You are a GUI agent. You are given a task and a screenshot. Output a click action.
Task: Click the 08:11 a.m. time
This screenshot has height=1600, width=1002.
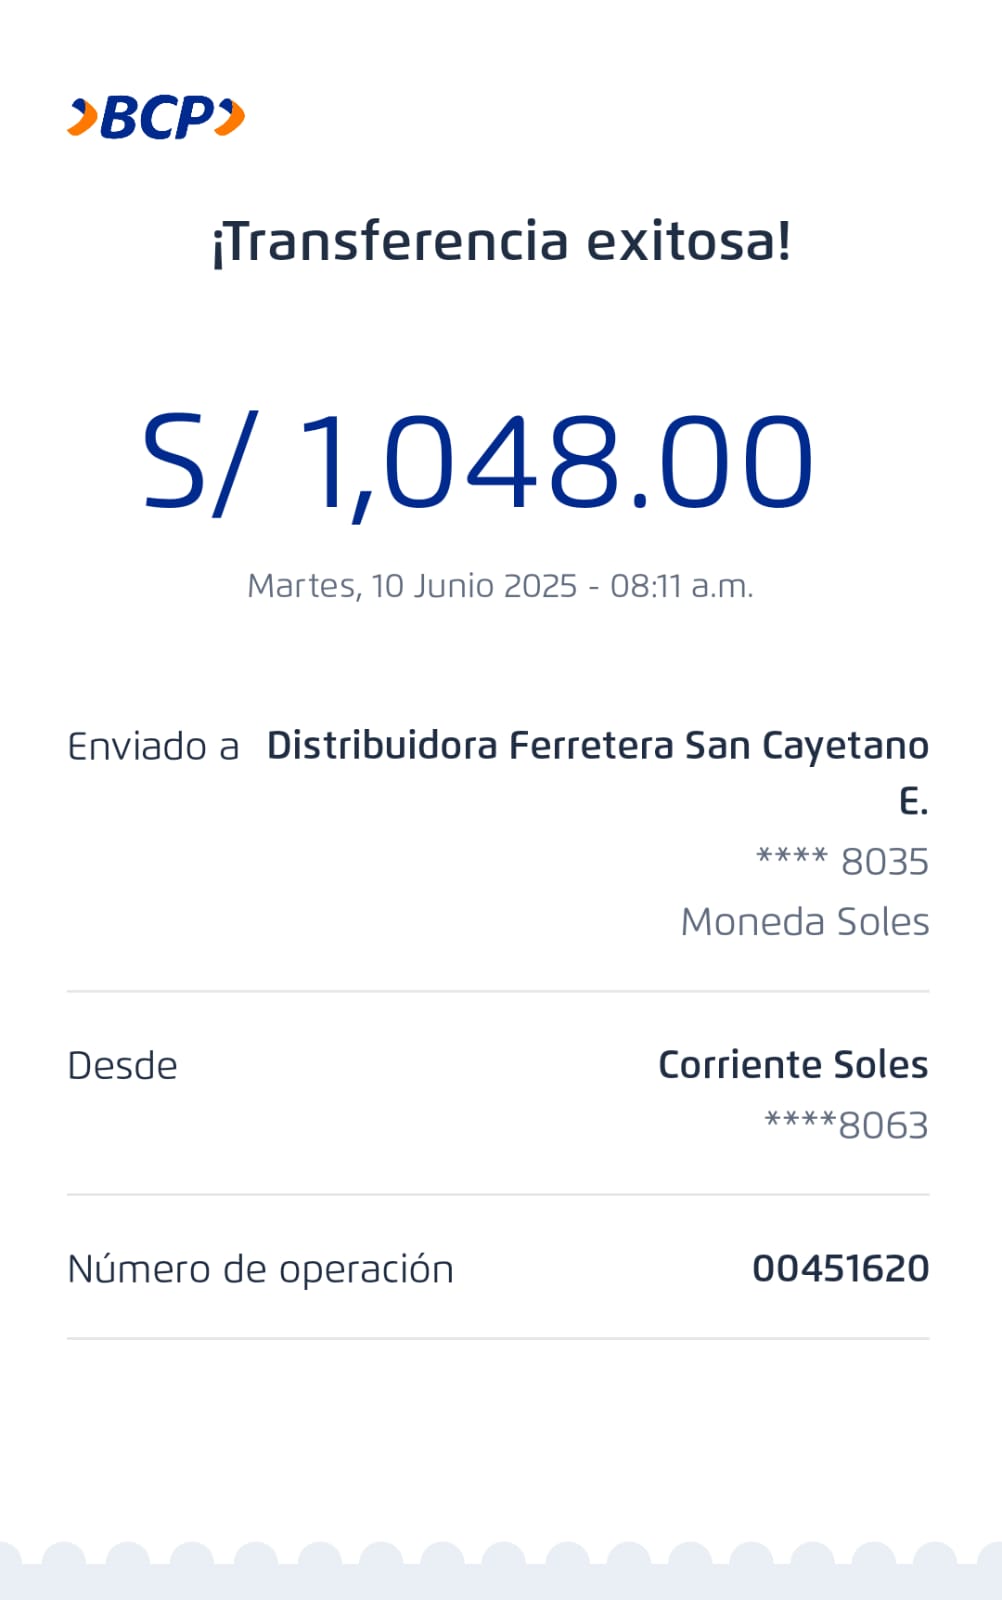(x=681, y=586)
